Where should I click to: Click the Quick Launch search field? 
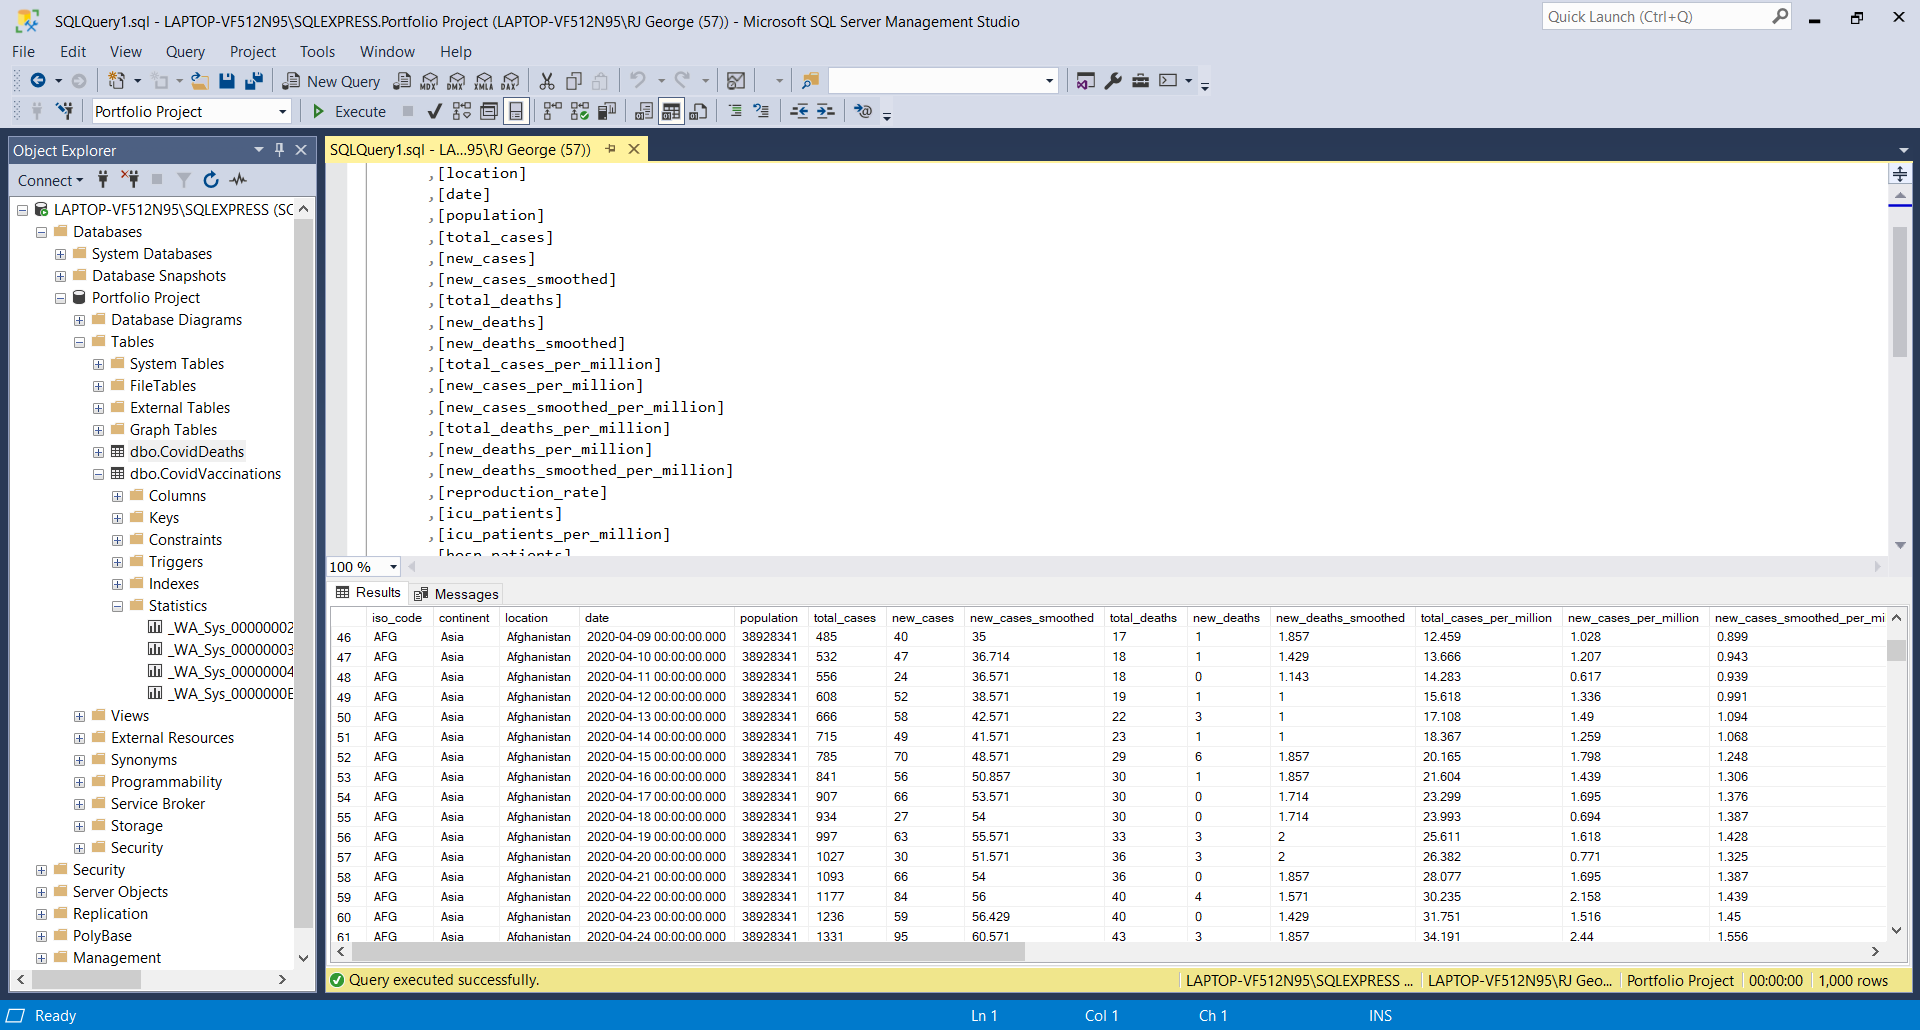pos(1668,16)
